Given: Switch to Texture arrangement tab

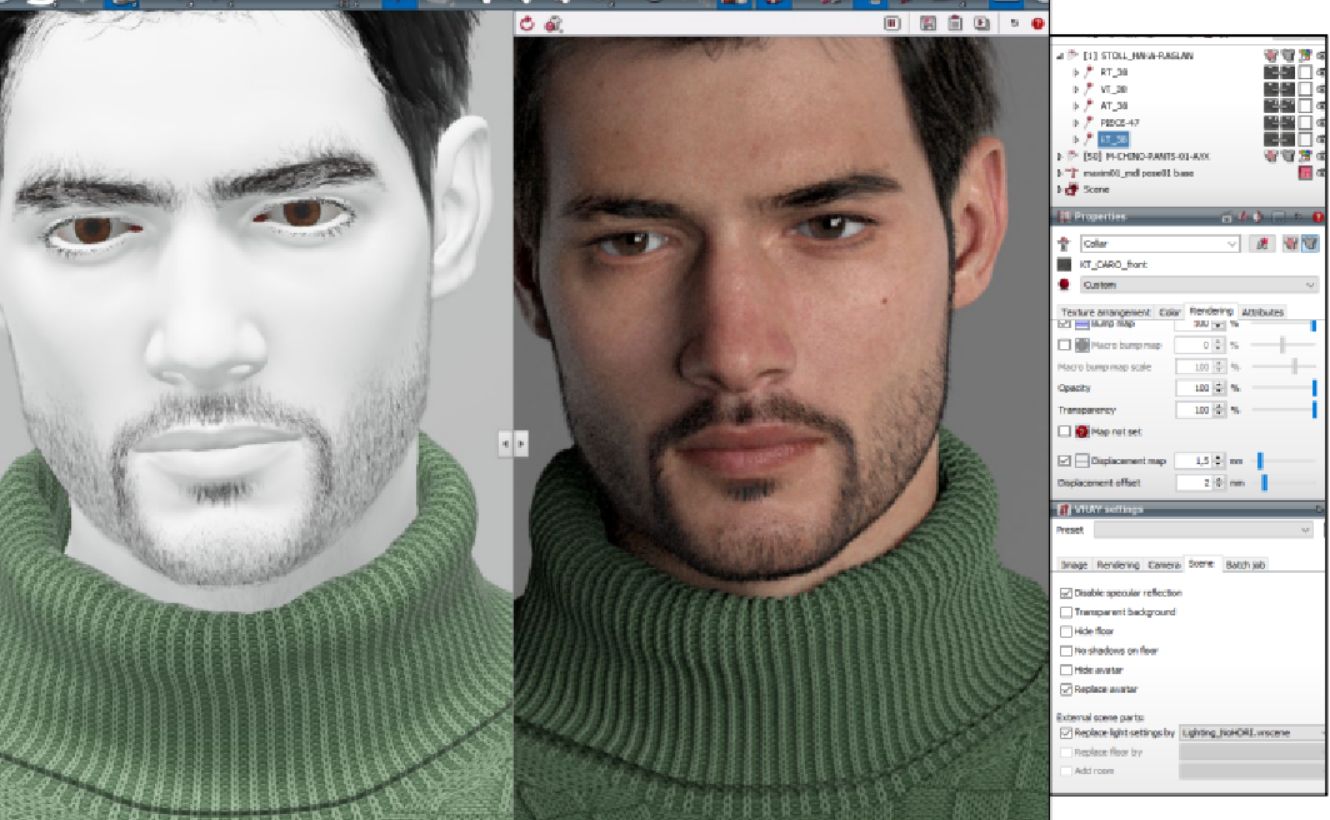Looking at the screenshot, I should point(1105,313).
